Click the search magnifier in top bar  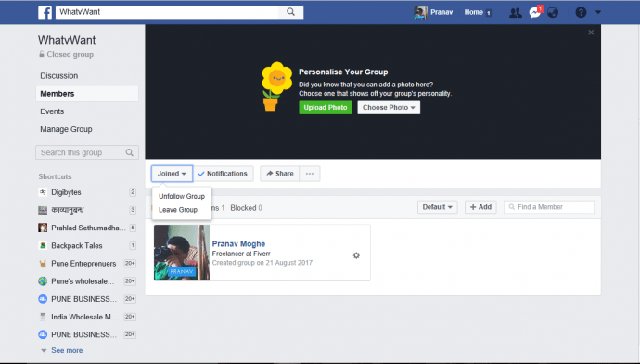[291, 12]
